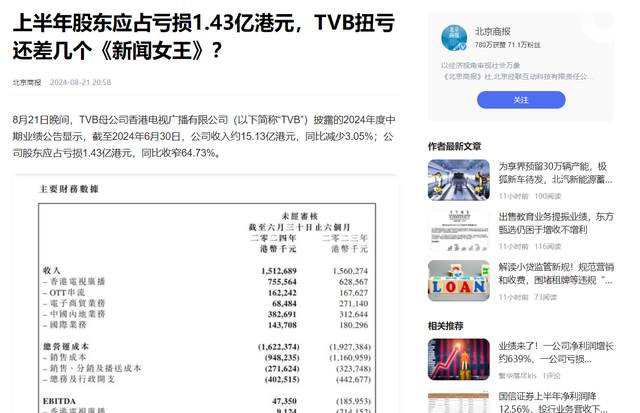Open article 国信证券上半年净利润降12.56%
The image size is (640, 413).
pos(553,402)
